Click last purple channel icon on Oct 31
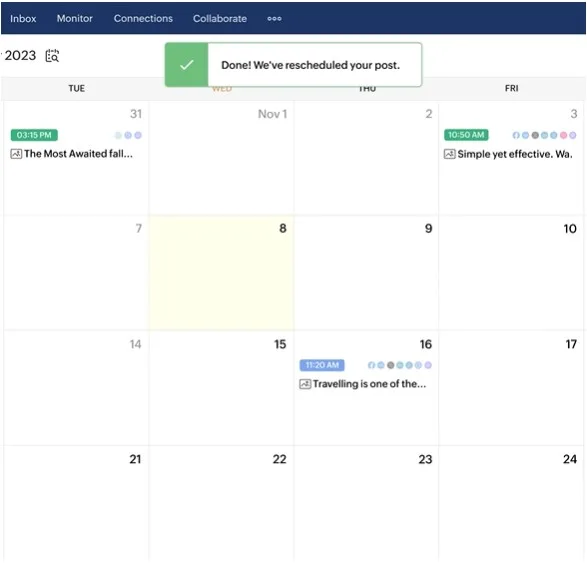 point(138,135)
